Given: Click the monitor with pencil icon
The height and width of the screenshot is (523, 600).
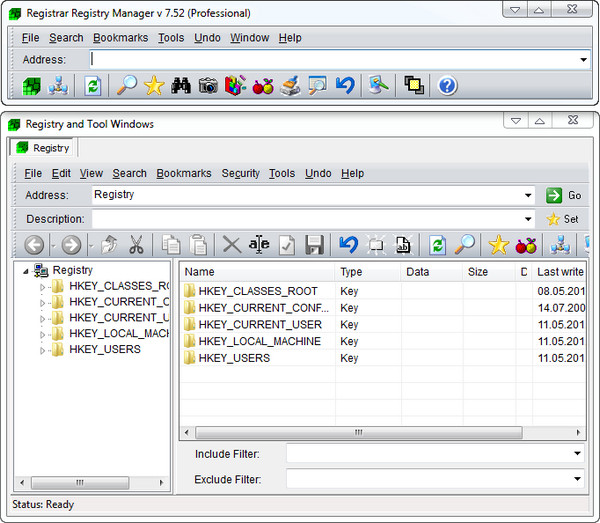Looking at the screenshot, I should pyautogui.click(x=378, y=85).
